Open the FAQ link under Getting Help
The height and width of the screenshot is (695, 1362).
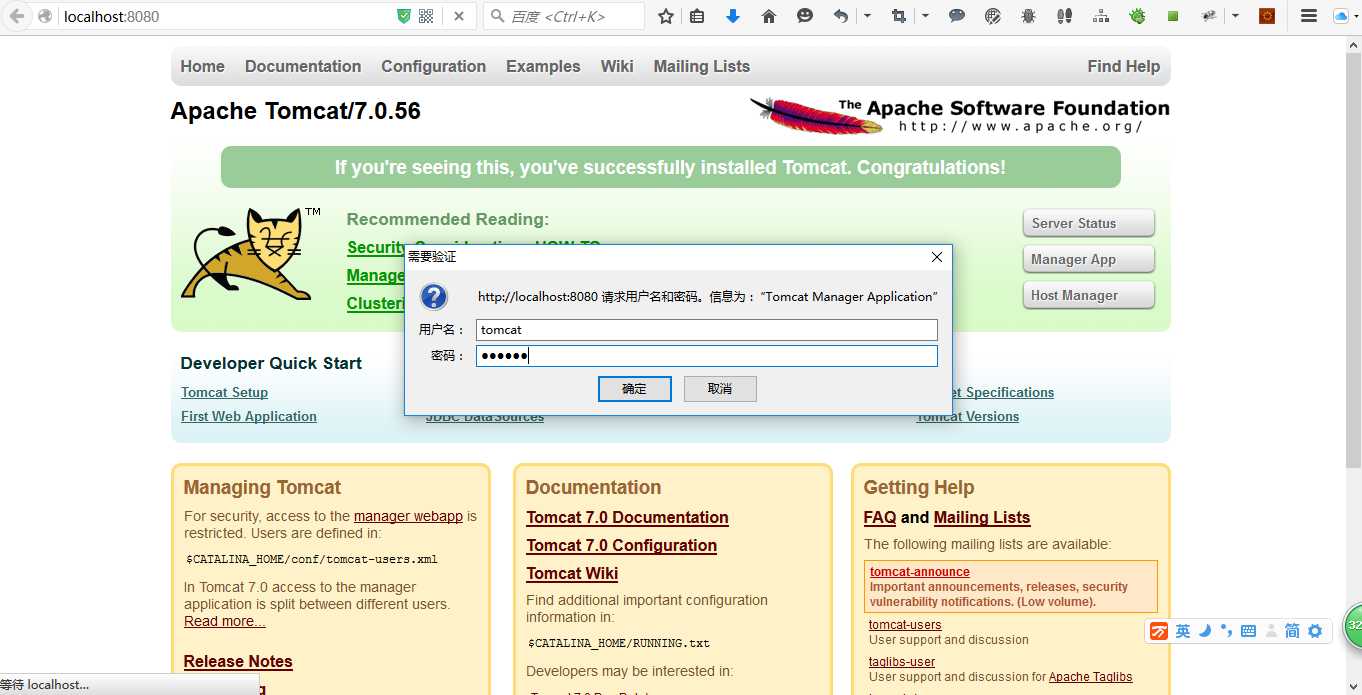point(880,517)
